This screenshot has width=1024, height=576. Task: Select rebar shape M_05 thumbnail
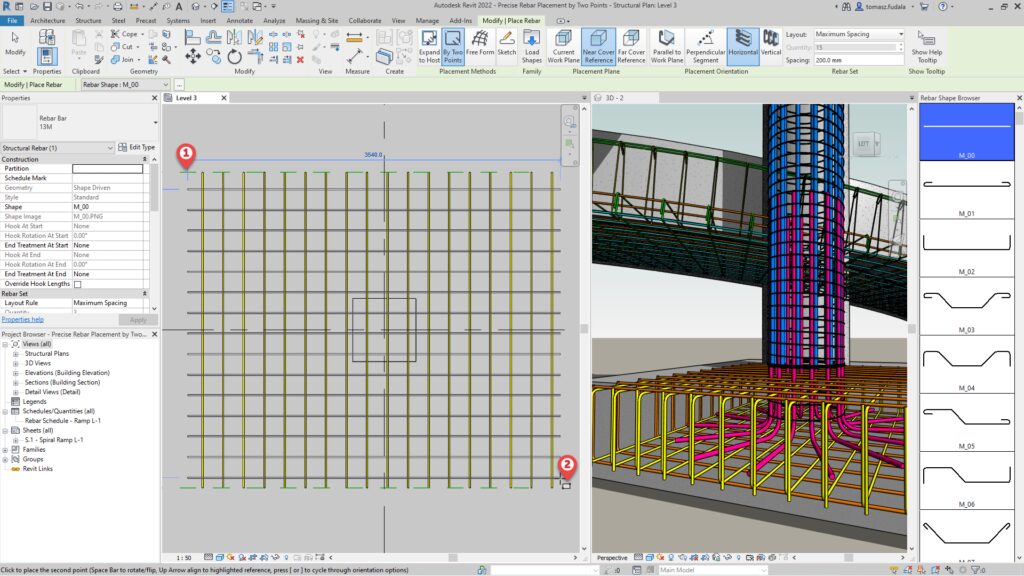[x=967, y=422]
